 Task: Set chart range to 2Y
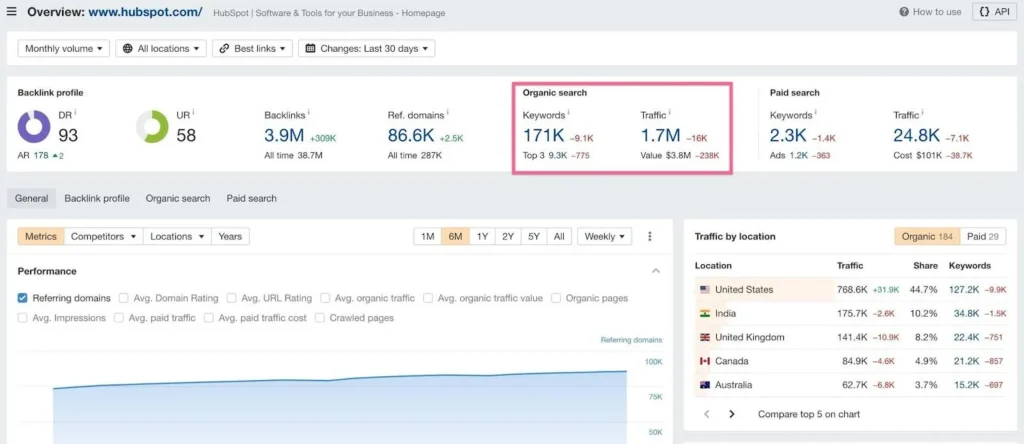[508, 236]
